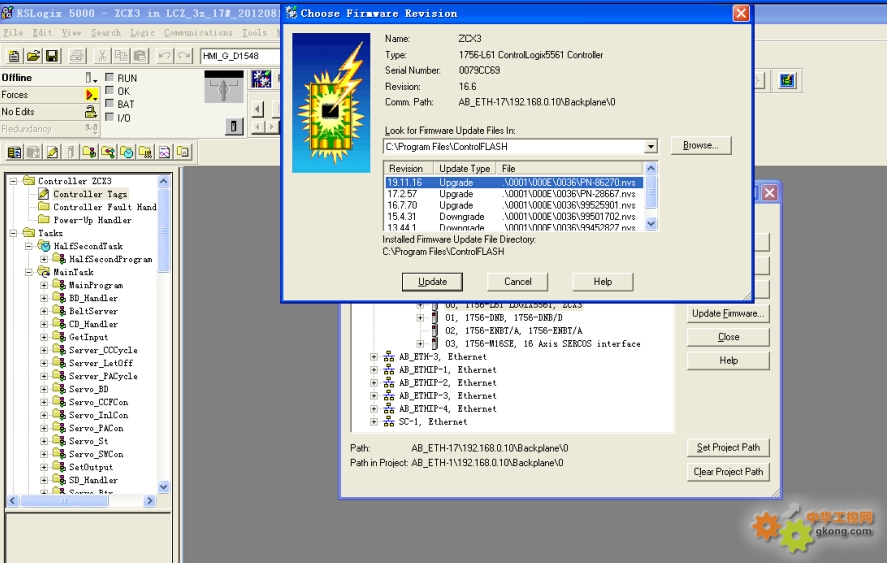Viewport: 887px width, 563px height.
Task: Click the Save floppy disk icon
Action: [x=52, y=55]
